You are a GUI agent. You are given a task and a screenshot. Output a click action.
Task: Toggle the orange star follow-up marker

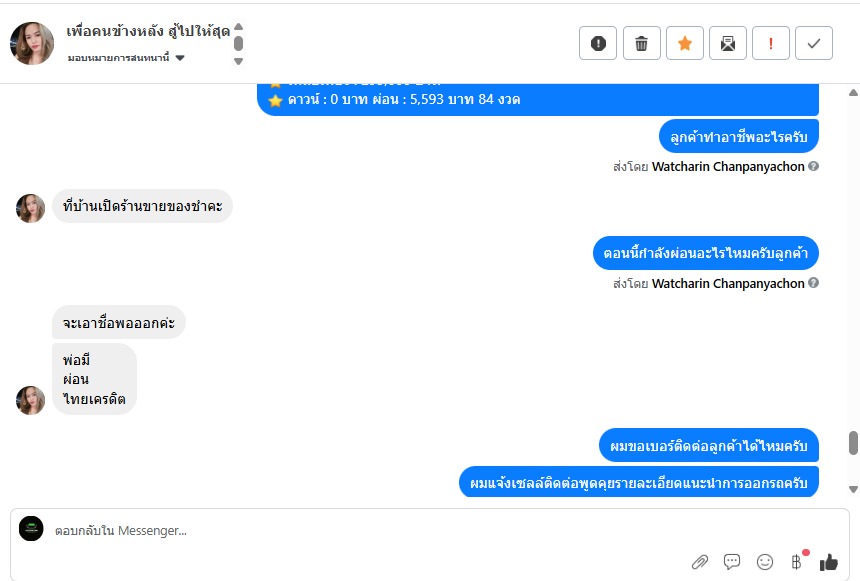click(684, 43)
